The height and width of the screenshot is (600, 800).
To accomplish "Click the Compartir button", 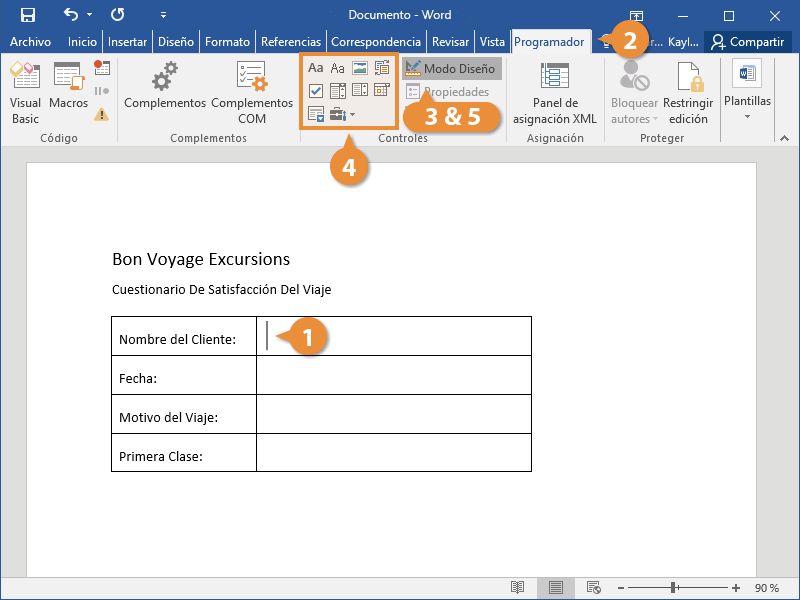I will coord(747,42).
